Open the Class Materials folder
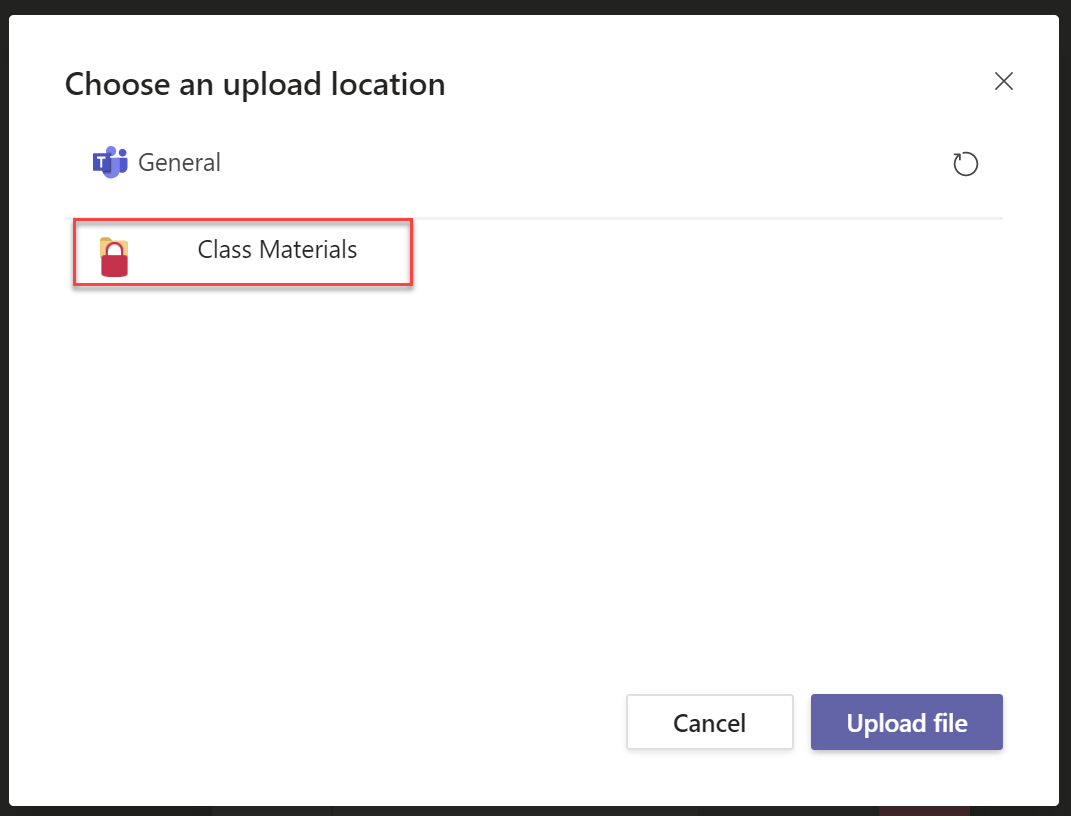 point(277,250)
